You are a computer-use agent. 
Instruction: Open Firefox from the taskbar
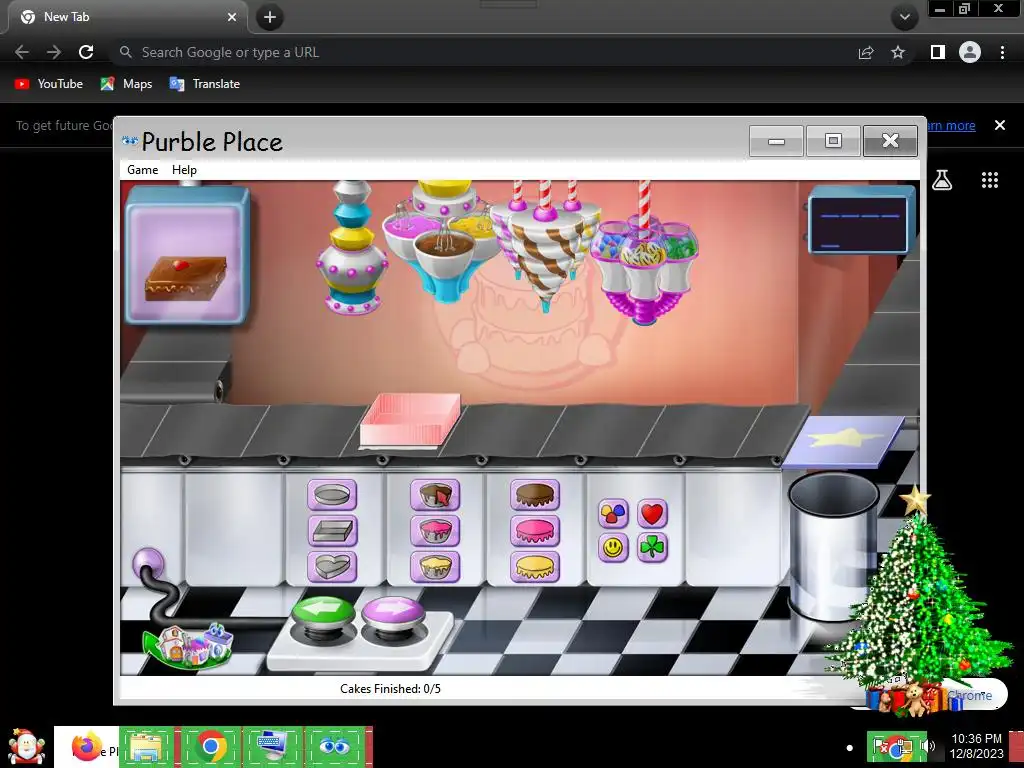[x=86, y=747]
